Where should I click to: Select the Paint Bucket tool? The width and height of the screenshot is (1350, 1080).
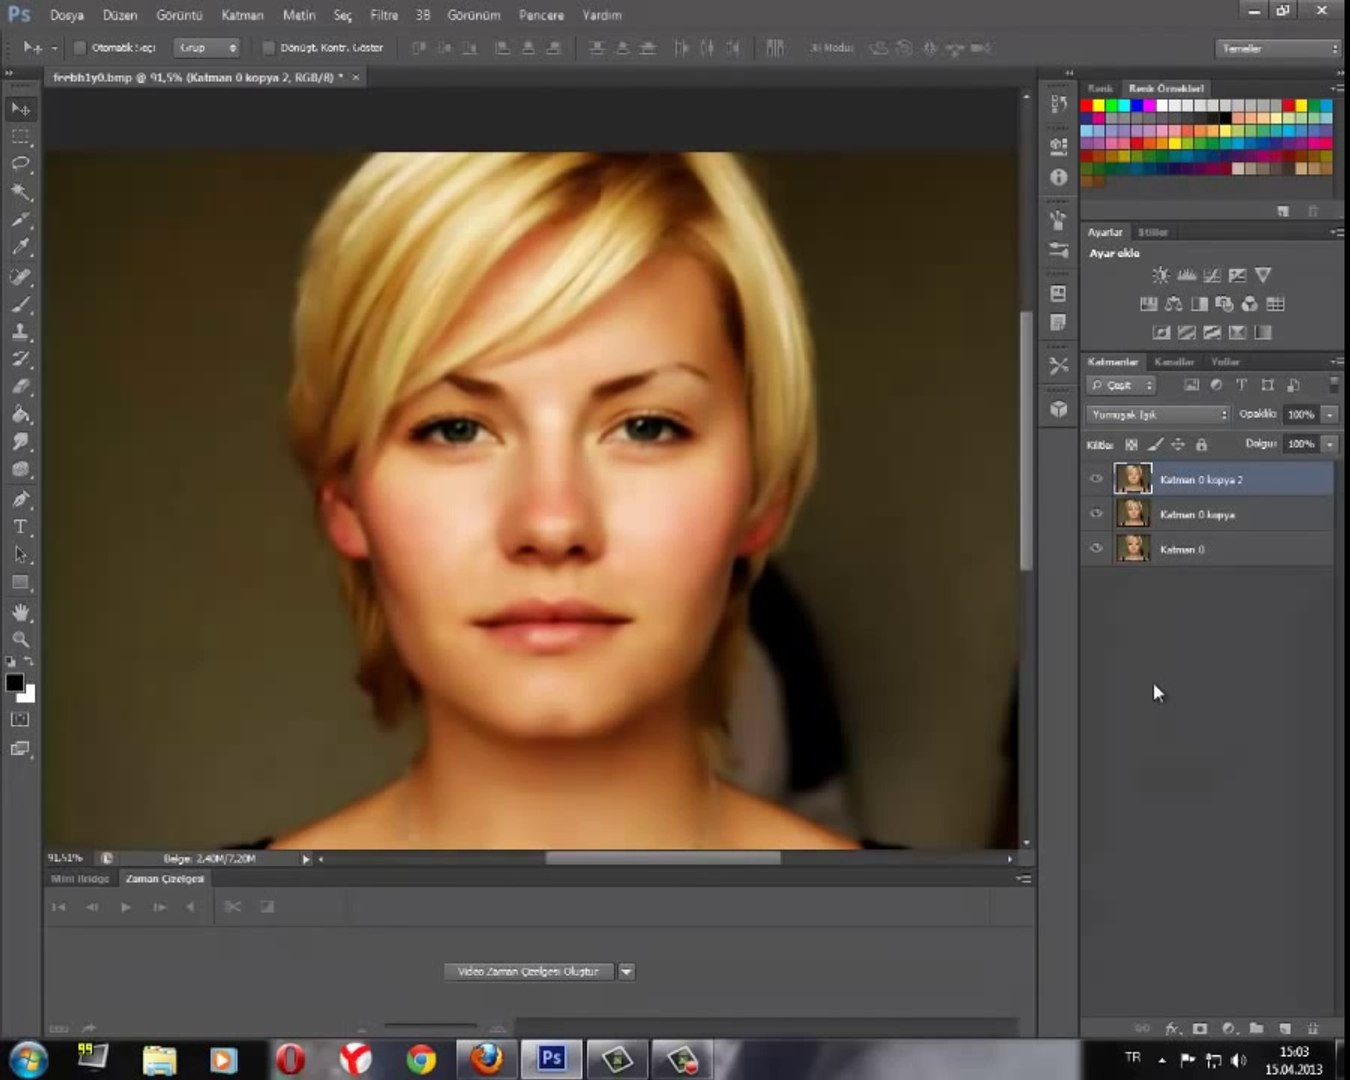20,415
